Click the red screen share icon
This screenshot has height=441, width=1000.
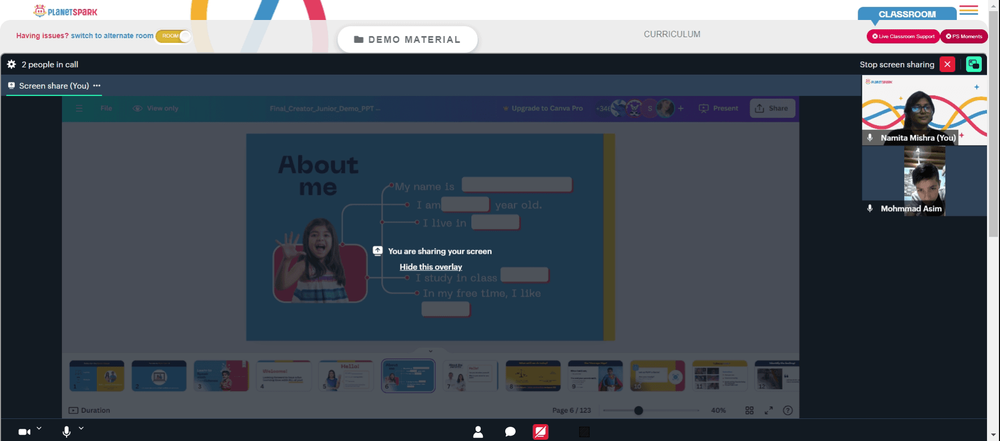540,432
